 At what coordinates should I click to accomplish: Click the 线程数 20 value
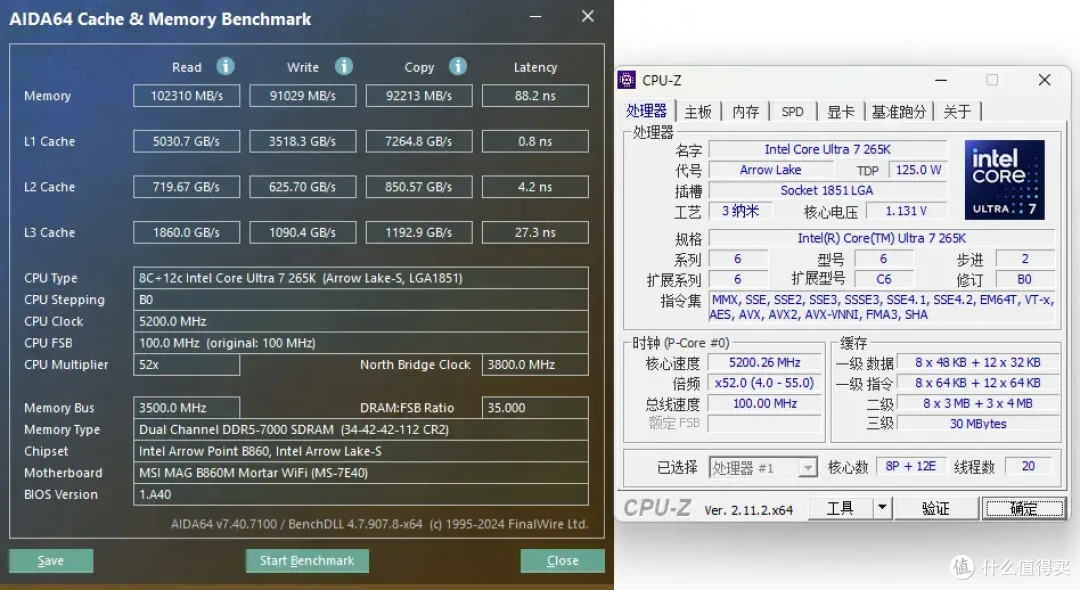tap(1028, 466)
